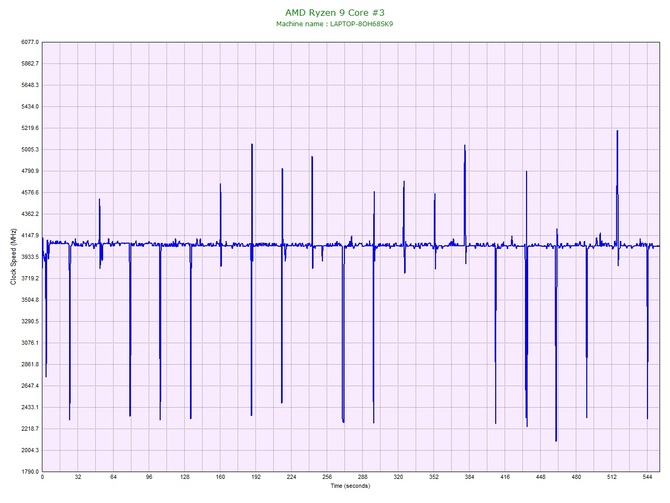Click the 5862.7 y-axis value
This screenshot has height=503, width=670.
click(30, 63)
